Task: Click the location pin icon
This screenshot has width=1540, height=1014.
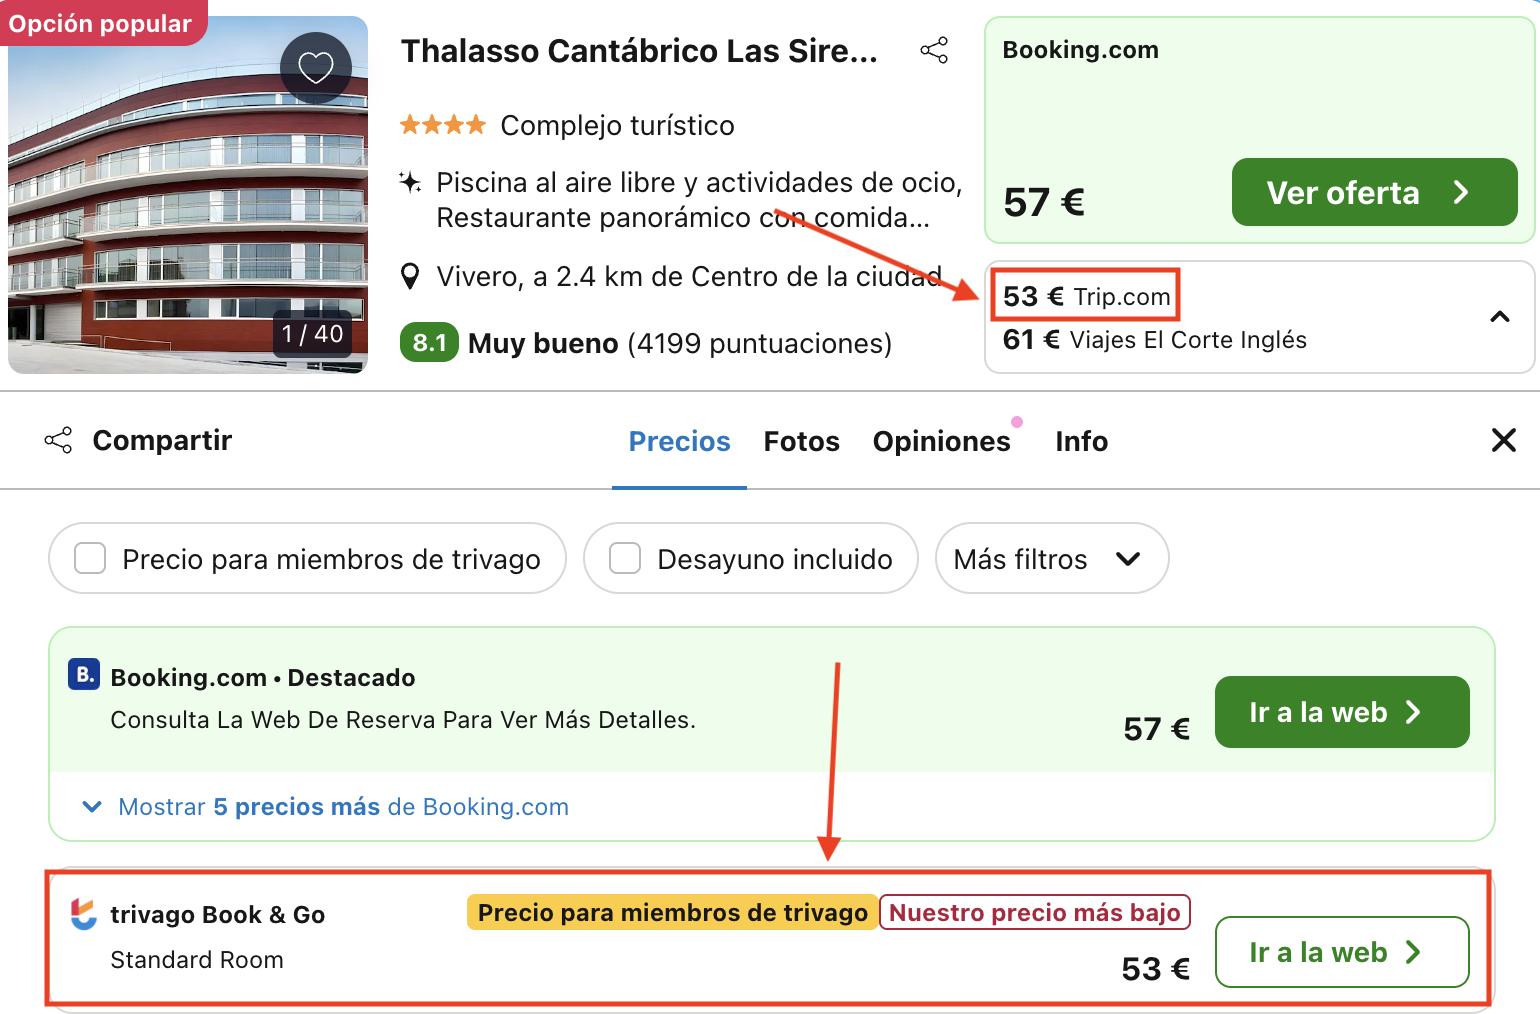Action: click(x=410, y=276)
